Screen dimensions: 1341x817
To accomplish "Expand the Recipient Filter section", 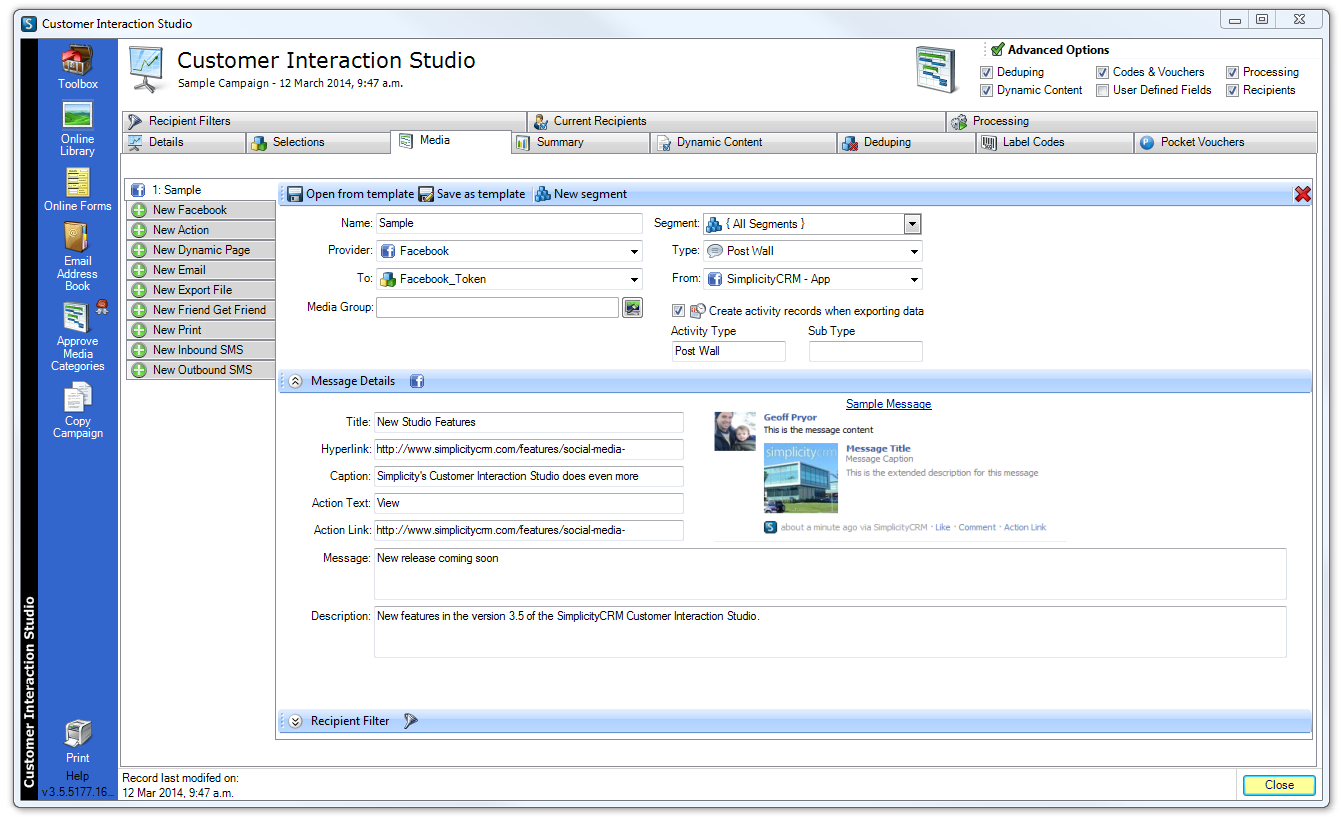I will click(x=295, y=721).
